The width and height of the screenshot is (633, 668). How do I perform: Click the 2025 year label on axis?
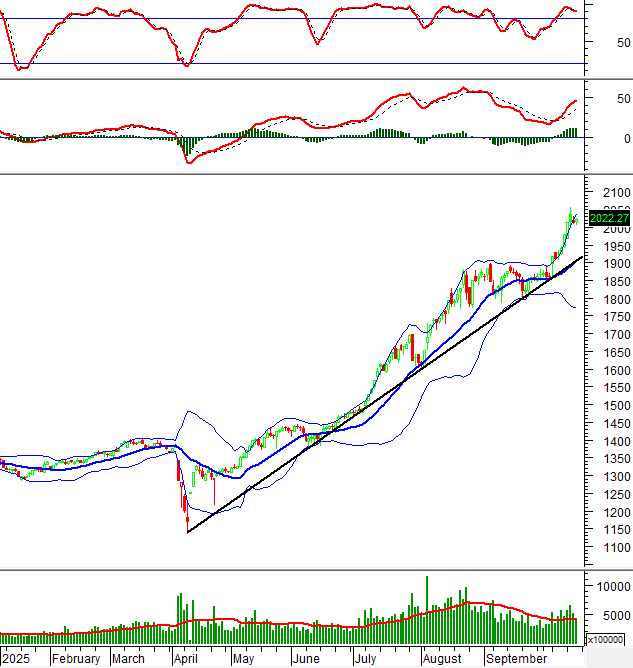tap(17, 659)
